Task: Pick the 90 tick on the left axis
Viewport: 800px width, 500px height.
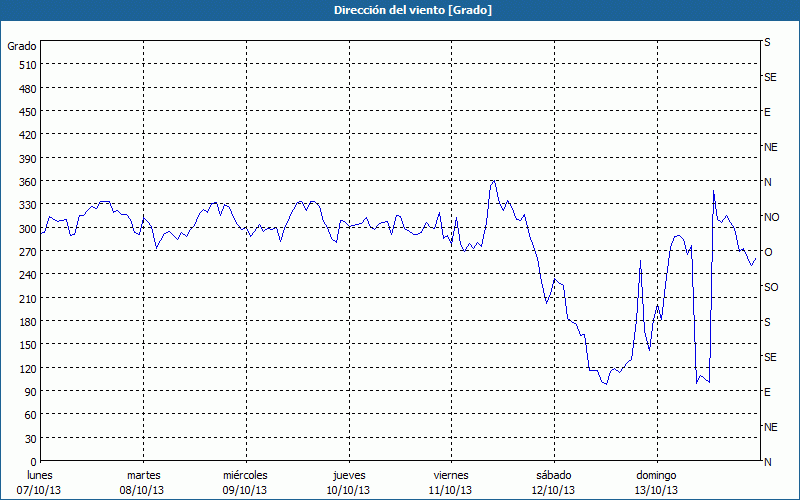Action: [x=28, y=392]
